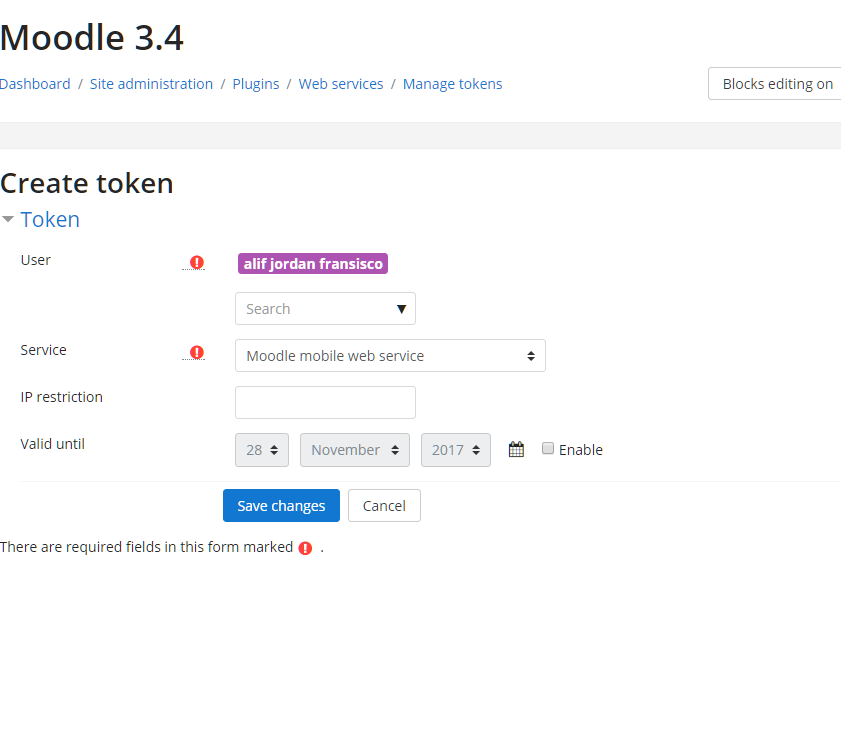Click the Service field label
The image size is (841, 739).
click(43, 350)
